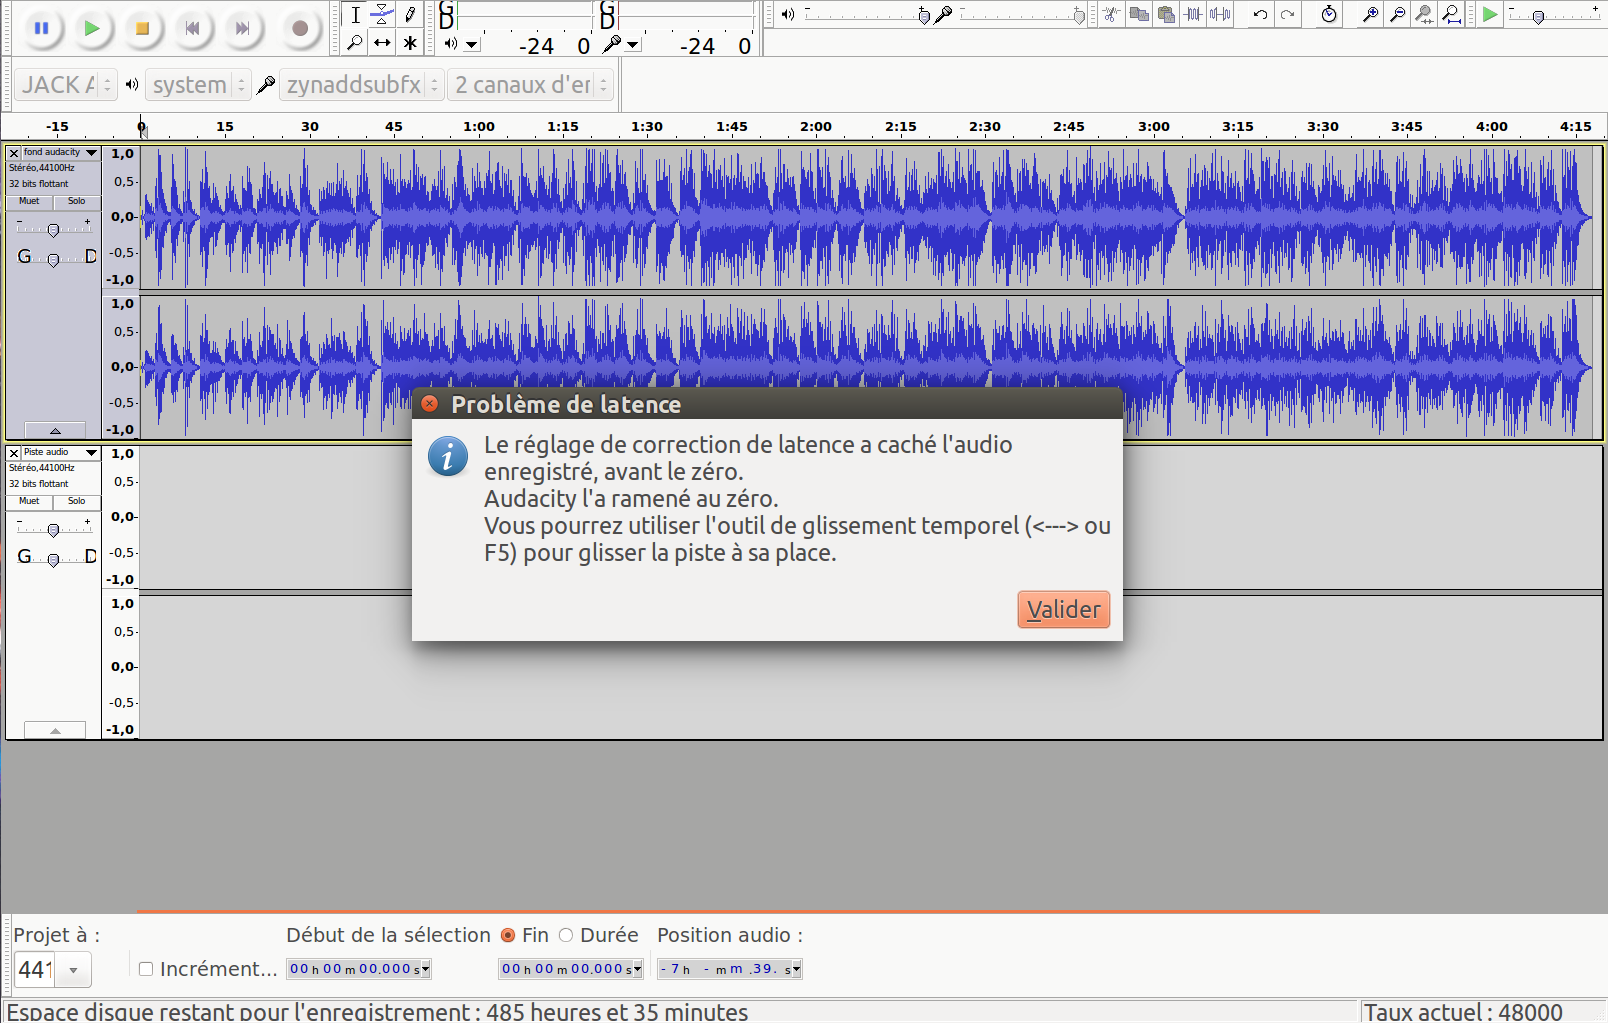Open the fond audacity track dropdown menu
The width and height of the screenshot is (1608, 1023).
(x=92, y=153)
